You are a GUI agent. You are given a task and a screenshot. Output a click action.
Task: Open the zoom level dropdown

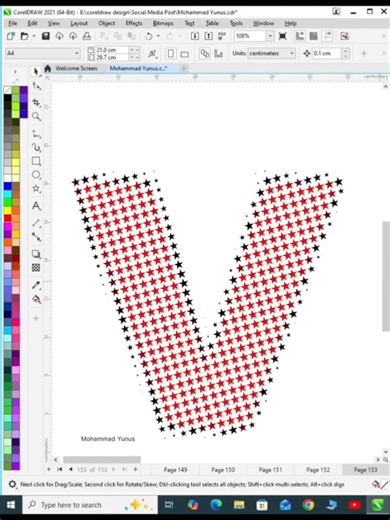[x=270, y=36]
